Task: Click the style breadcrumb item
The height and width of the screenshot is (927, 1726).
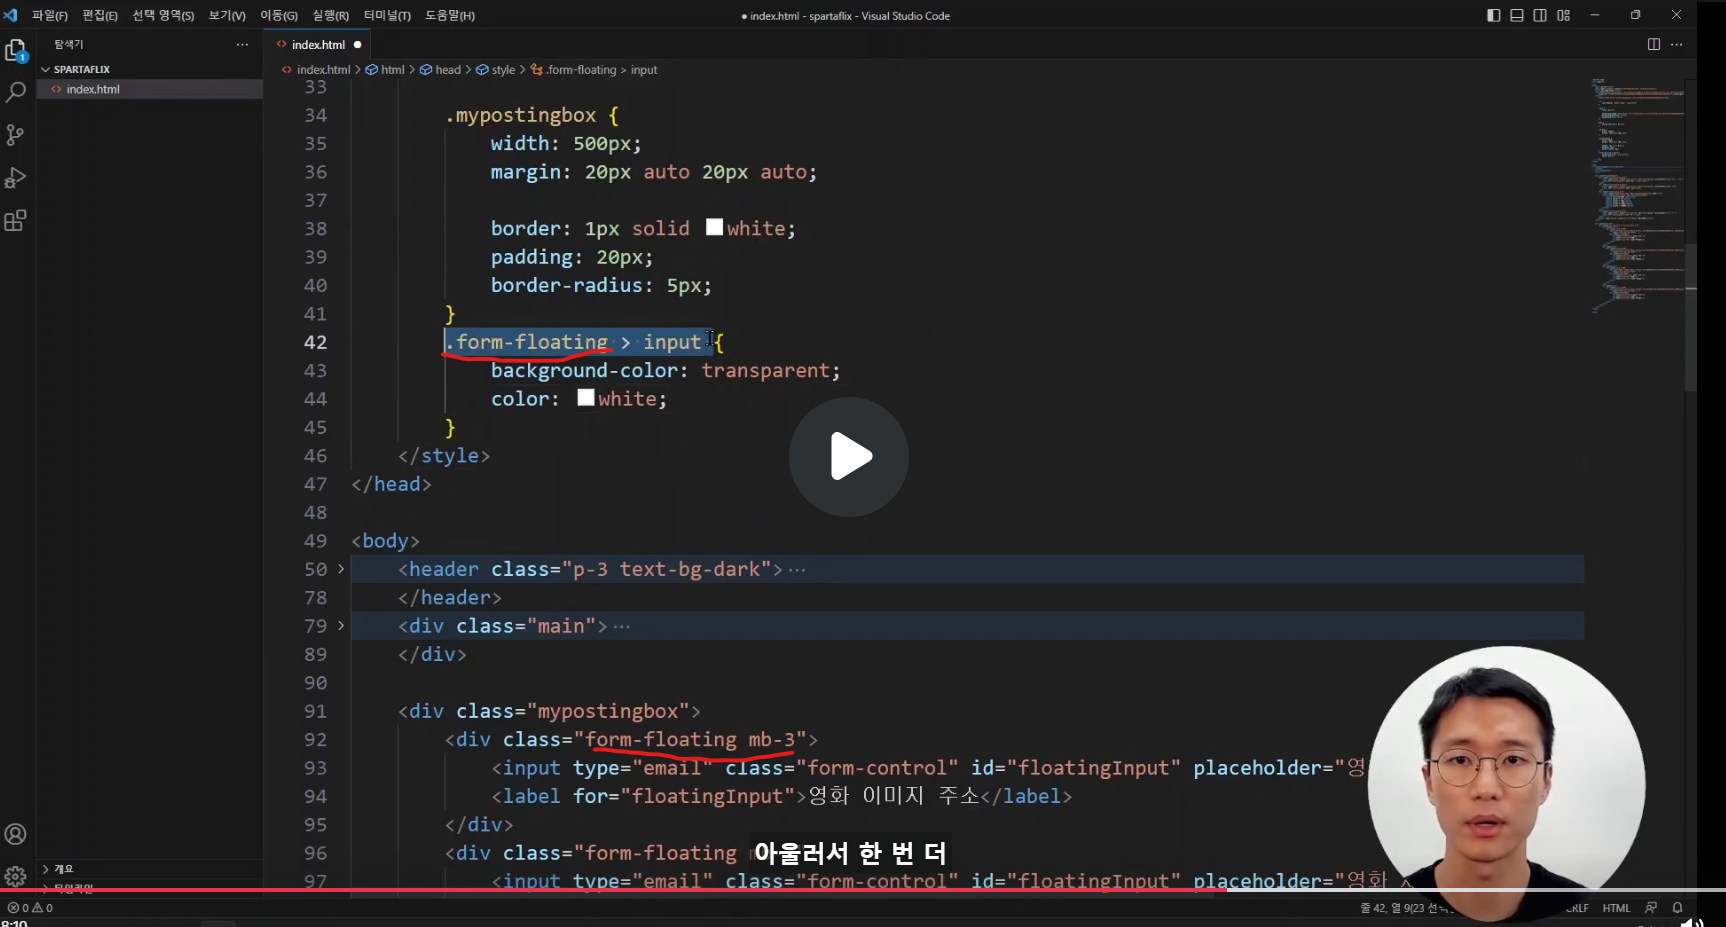Action: tap(503, 70)
